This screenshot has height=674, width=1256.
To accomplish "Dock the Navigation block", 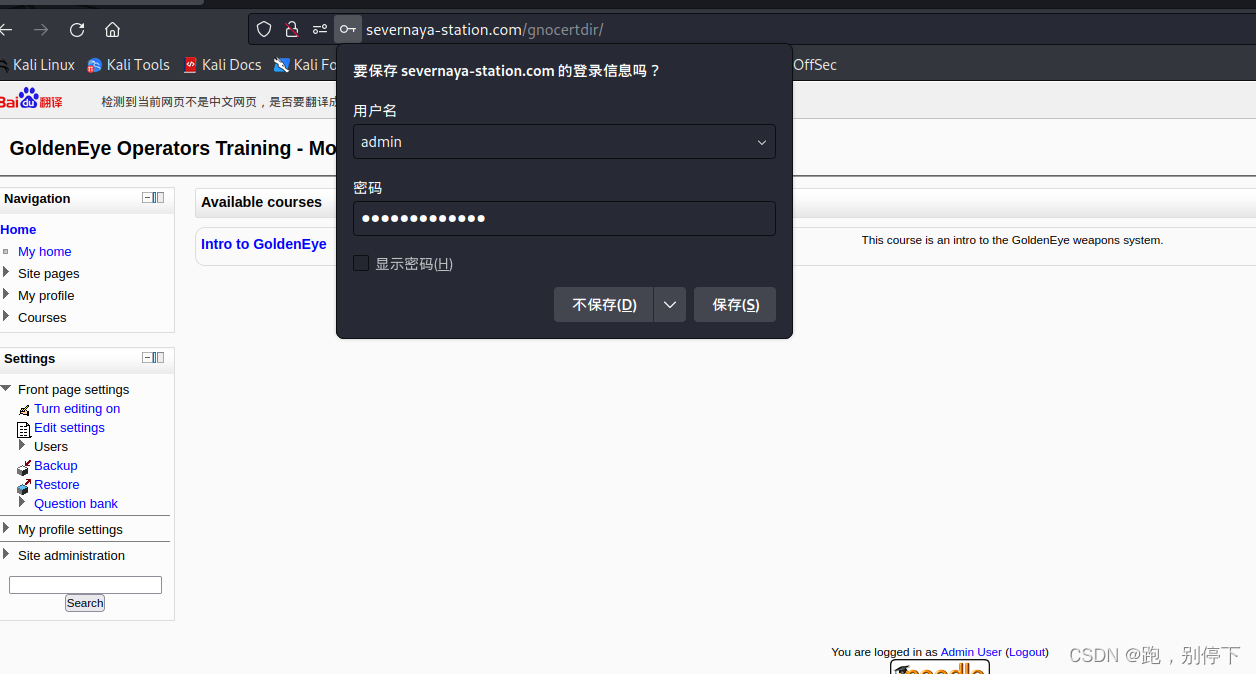I will [159, 198].
